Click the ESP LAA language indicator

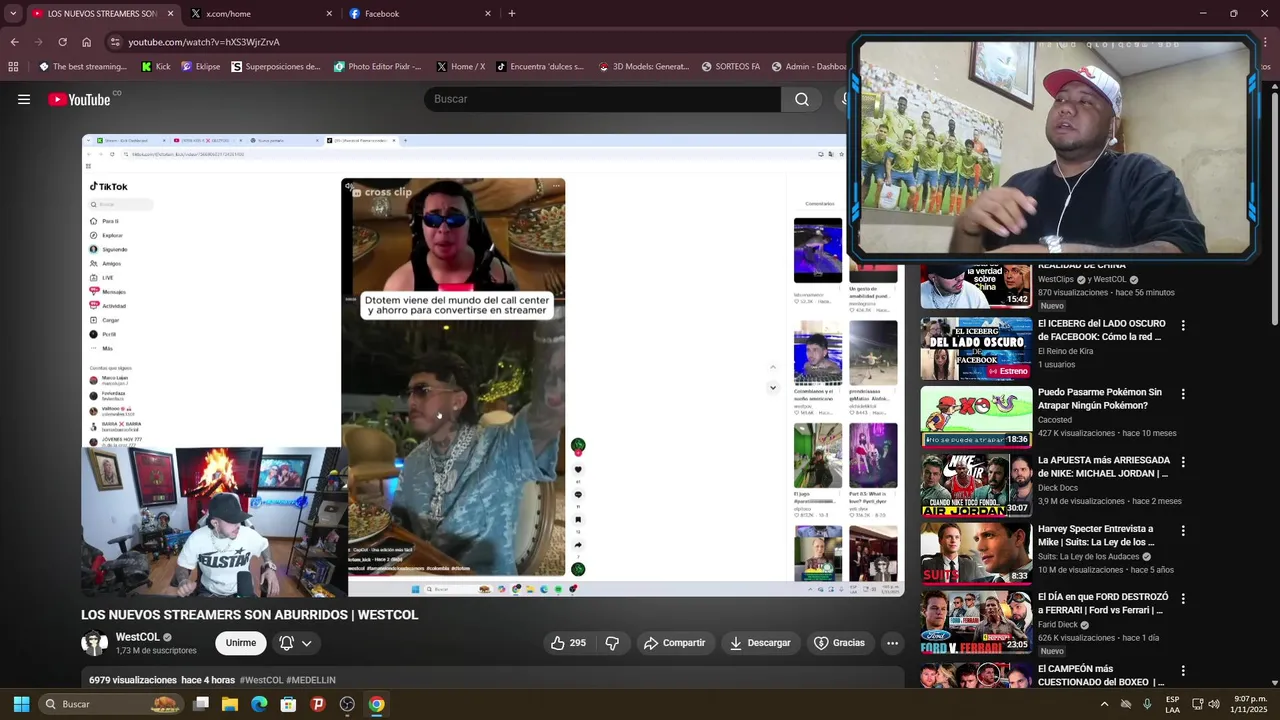coord(1172,704)
